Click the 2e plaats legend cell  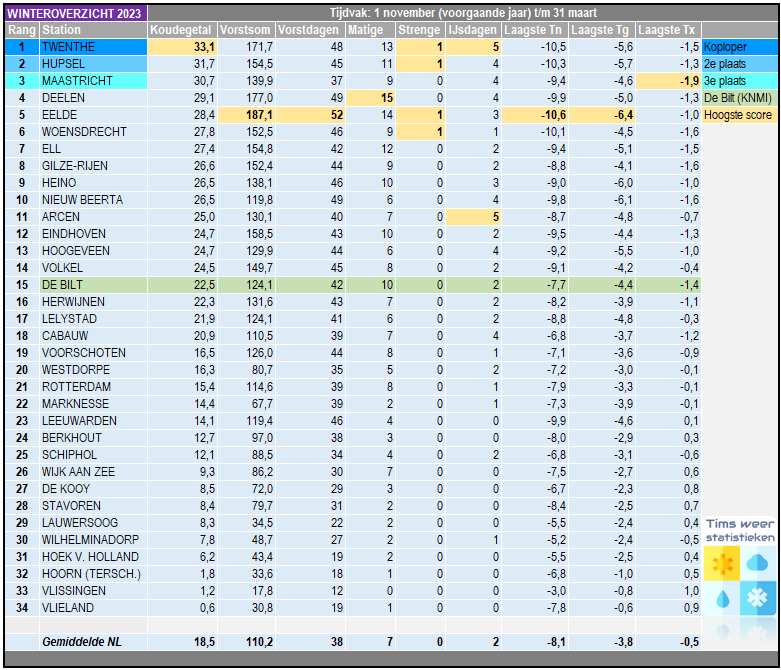740,64
